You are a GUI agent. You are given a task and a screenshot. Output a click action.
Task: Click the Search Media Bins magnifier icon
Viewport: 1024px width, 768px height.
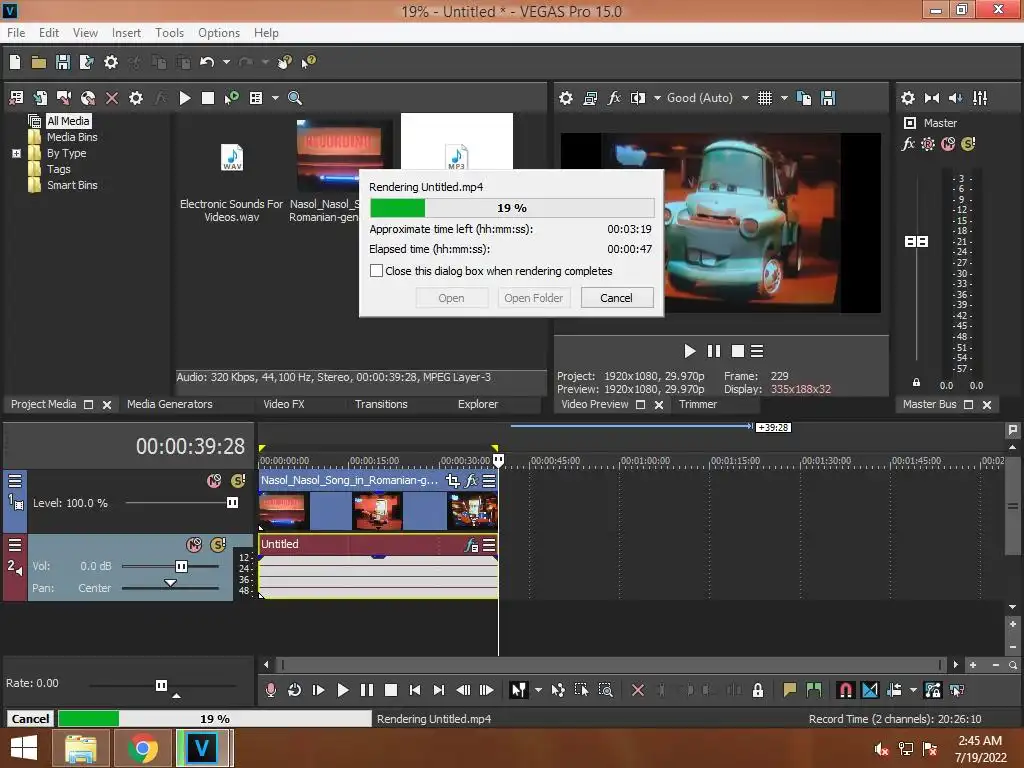click(x=295, y=98)
